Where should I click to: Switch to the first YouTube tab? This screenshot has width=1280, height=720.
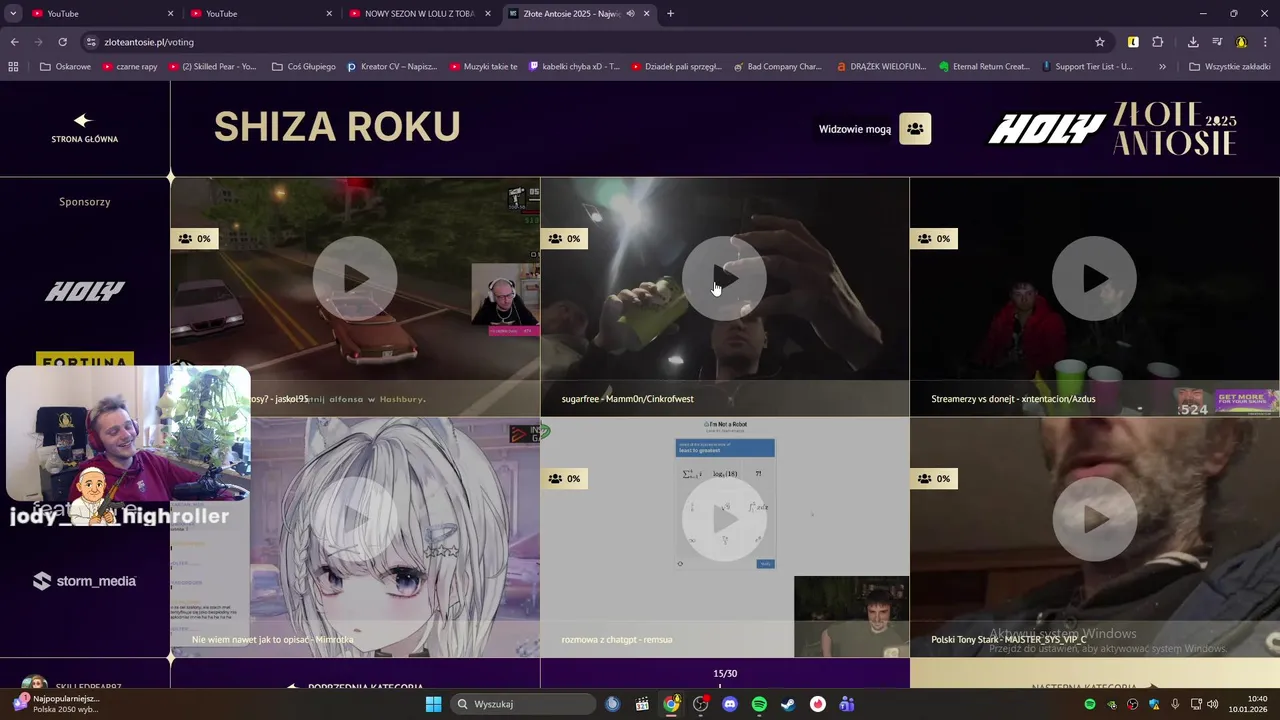[x=103, y=13]
